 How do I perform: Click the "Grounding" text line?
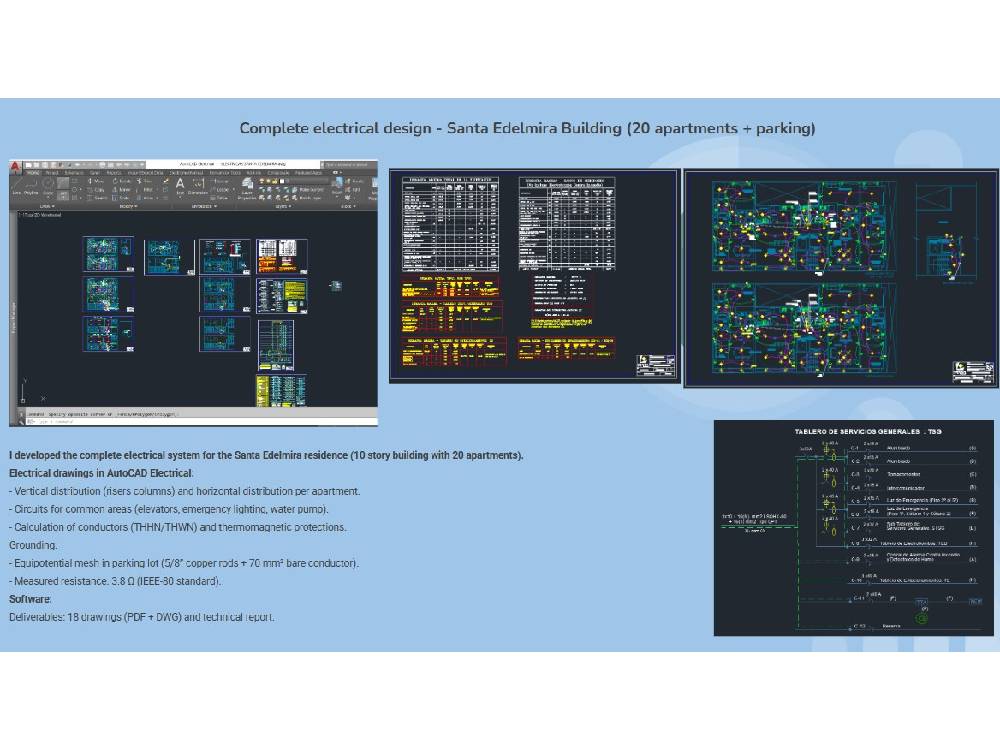coord(33,545)
